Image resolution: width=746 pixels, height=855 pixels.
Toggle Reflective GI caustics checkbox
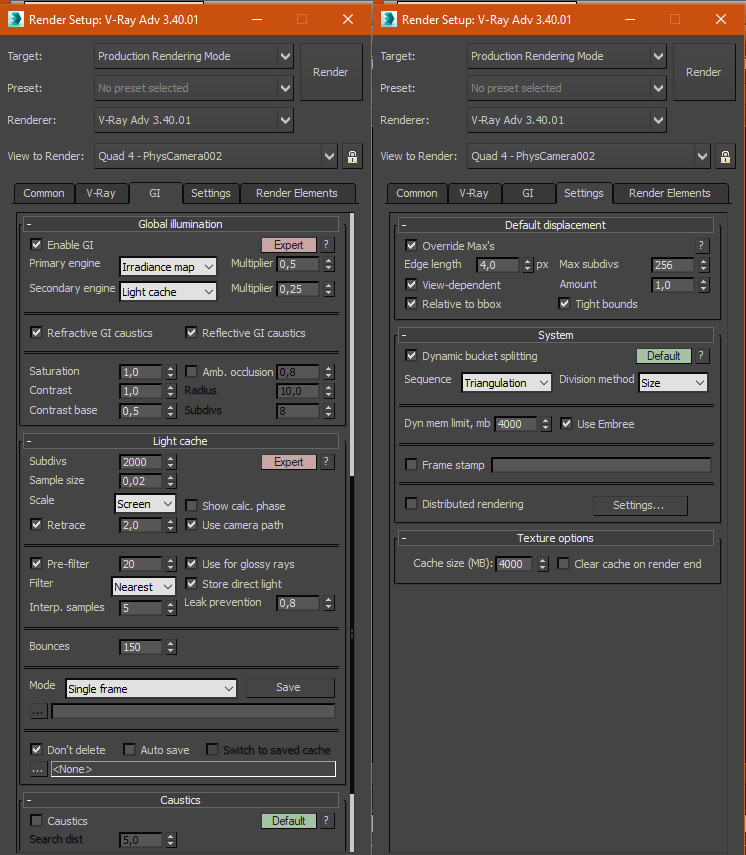(x=191, y=333)
